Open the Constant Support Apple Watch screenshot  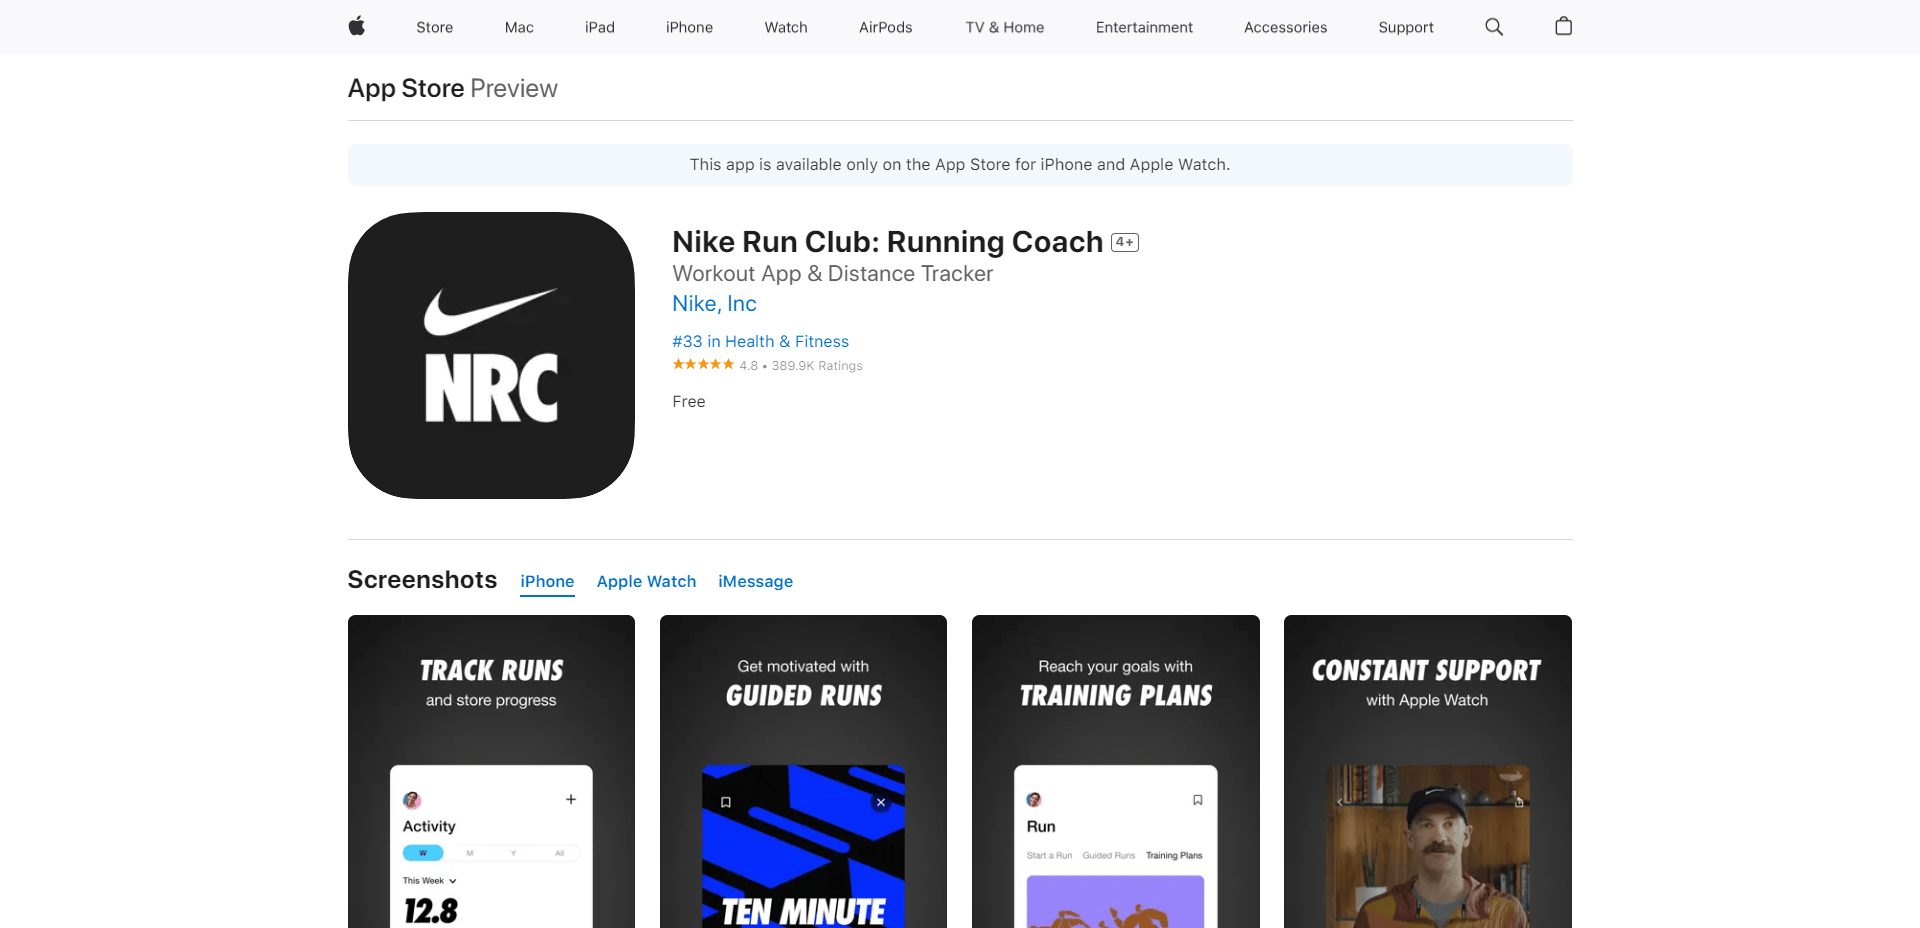[1428, 771]
